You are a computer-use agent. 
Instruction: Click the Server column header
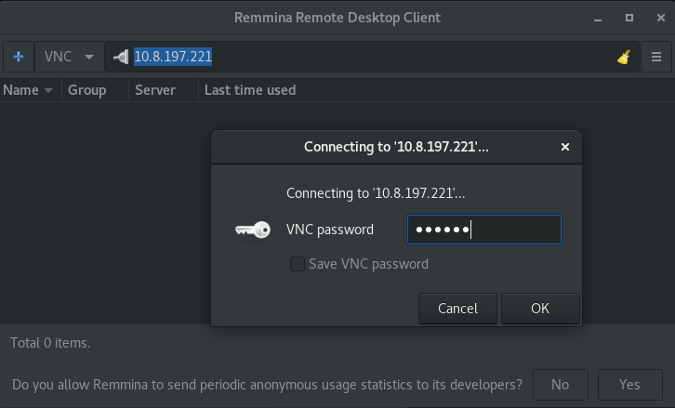point(155,90)
